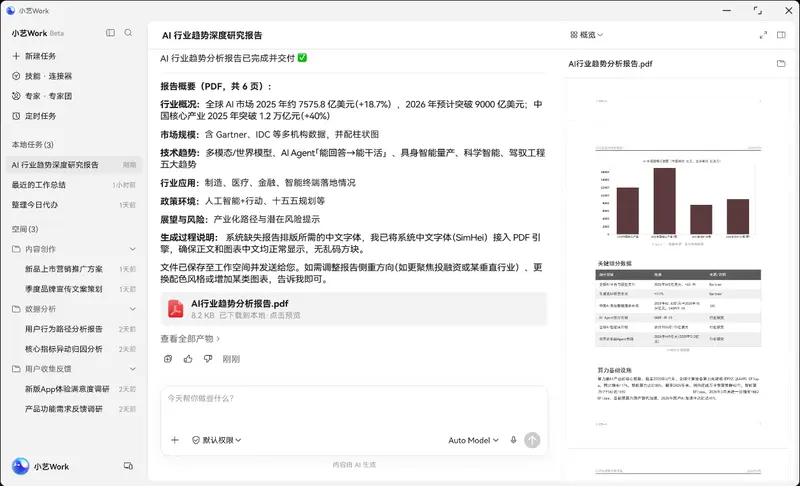The width and height of the screenshot is (800, 486).
Task: Open the 概览 view dropdown
Action: click(x=587, y=35)
